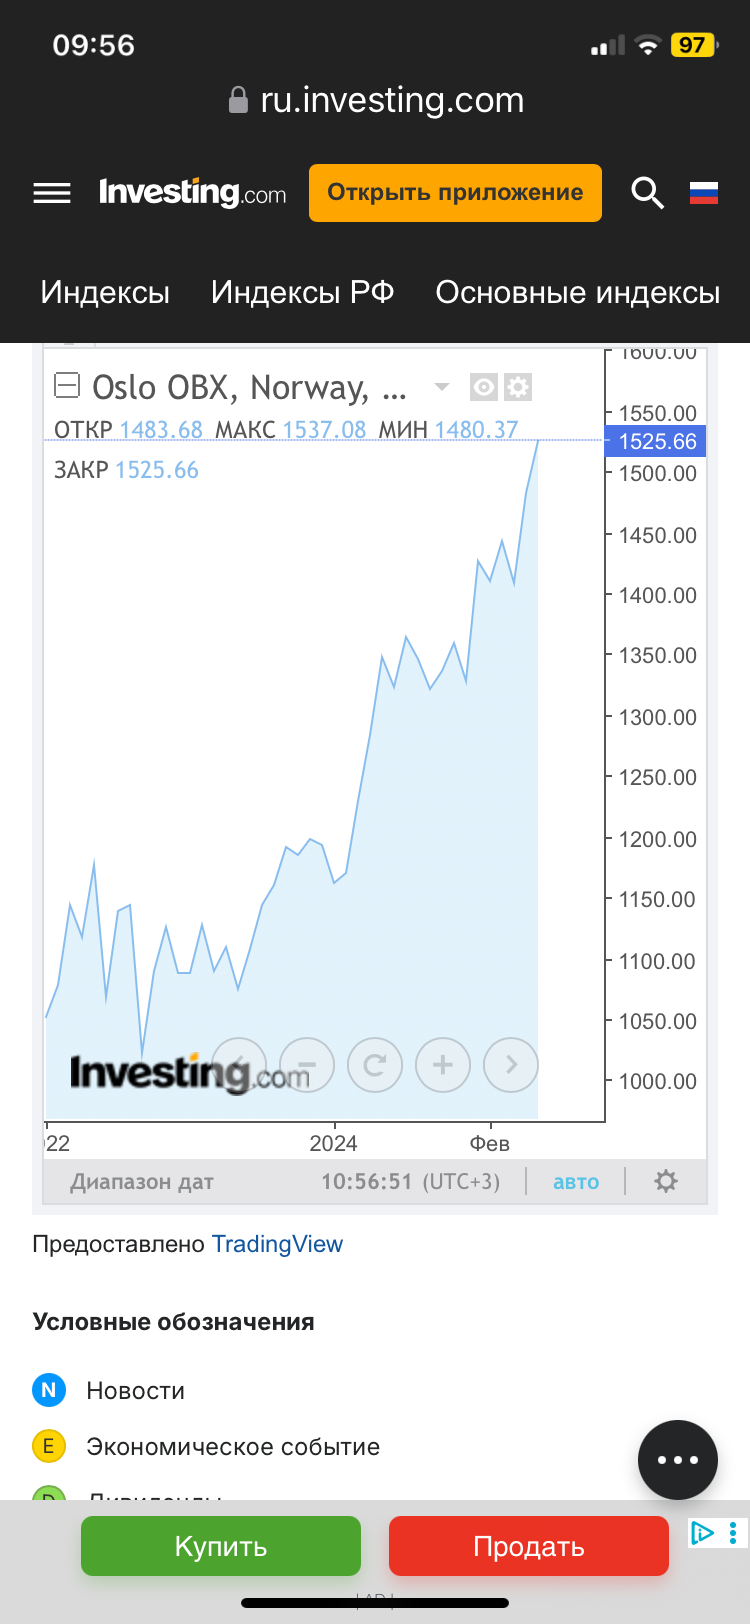
Task: Tap the green Купить button
Action: (x=221, y=1546)
